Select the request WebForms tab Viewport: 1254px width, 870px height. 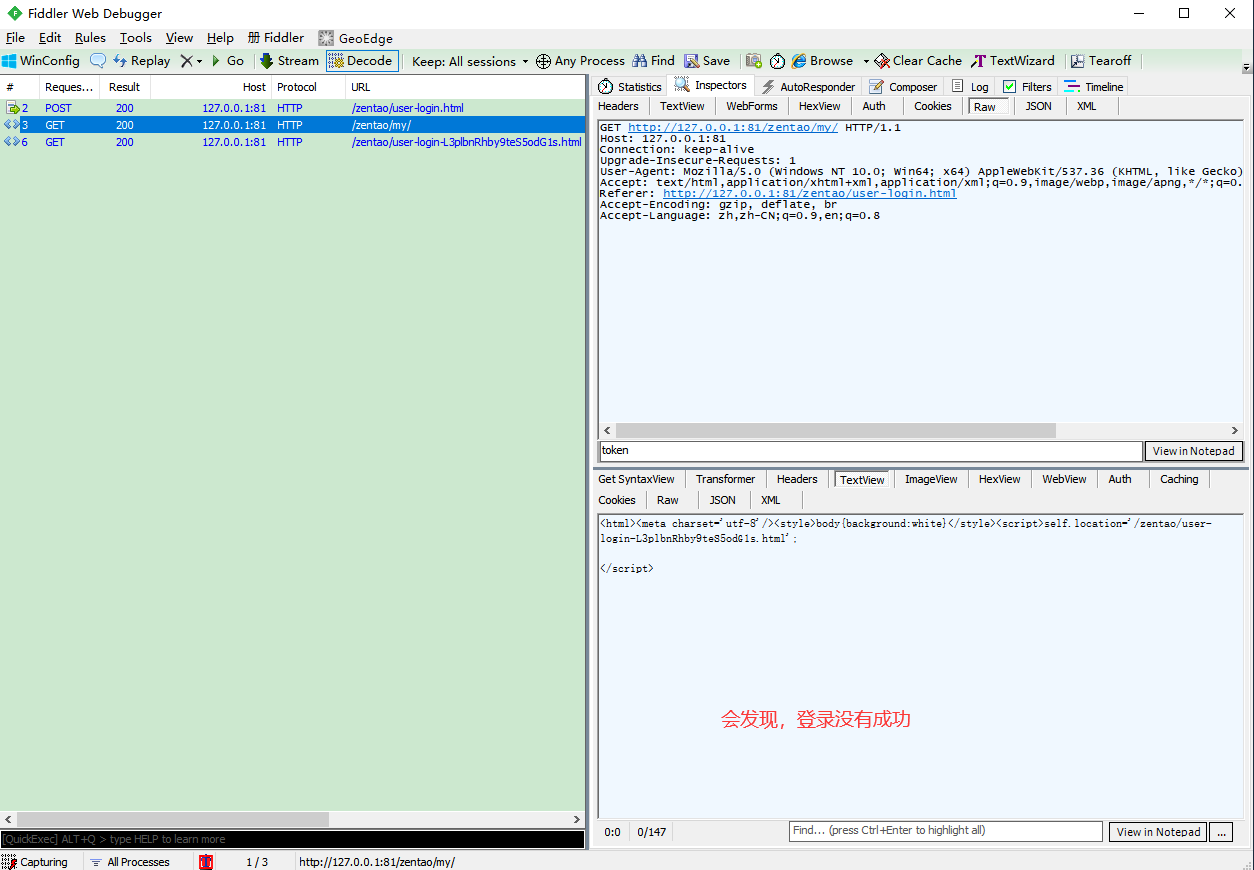[x=752, y=106]
